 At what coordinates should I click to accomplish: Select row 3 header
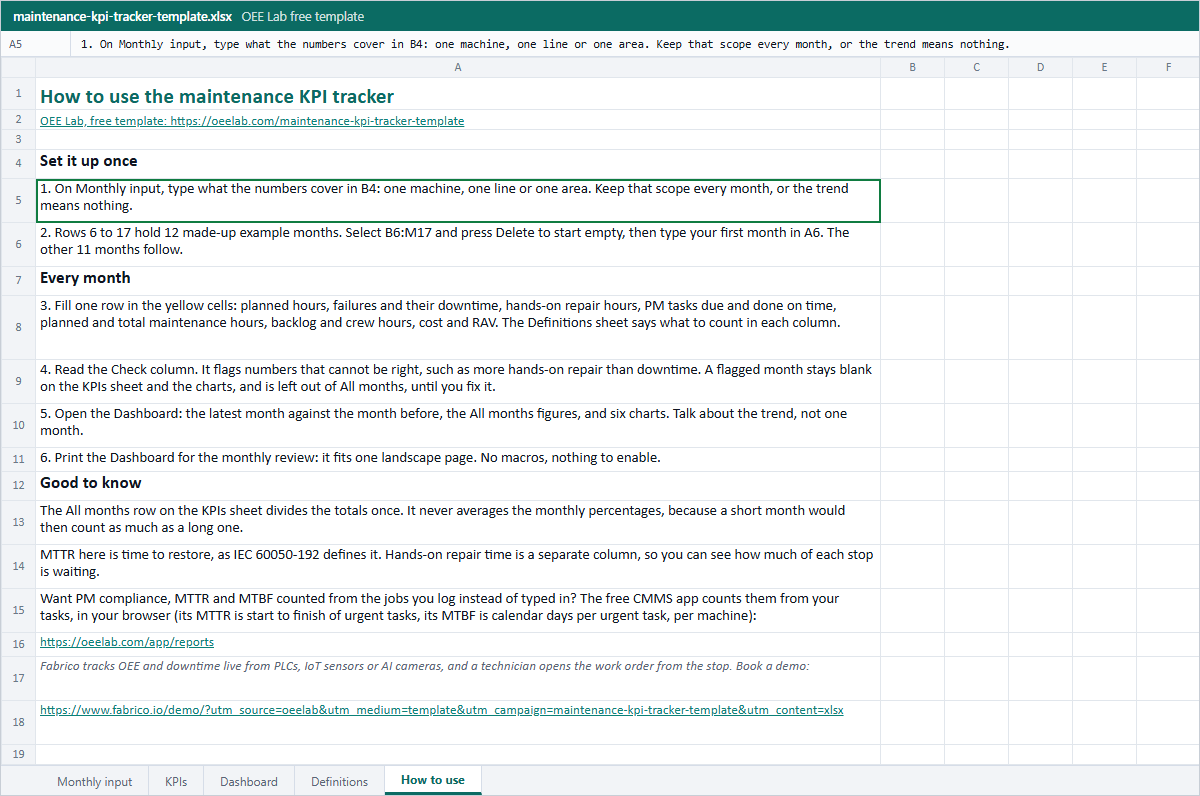click(18, 139)
